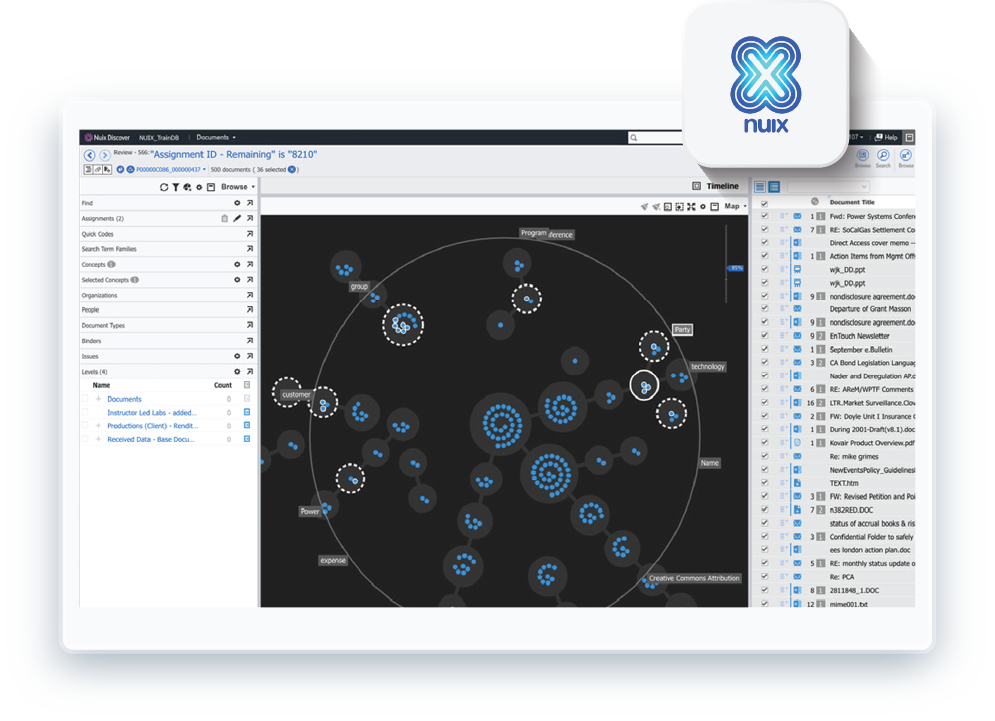Uncheck 'Fwd: Power Systems Confer' document
This screenshot has height=721, width=995.
765,216
